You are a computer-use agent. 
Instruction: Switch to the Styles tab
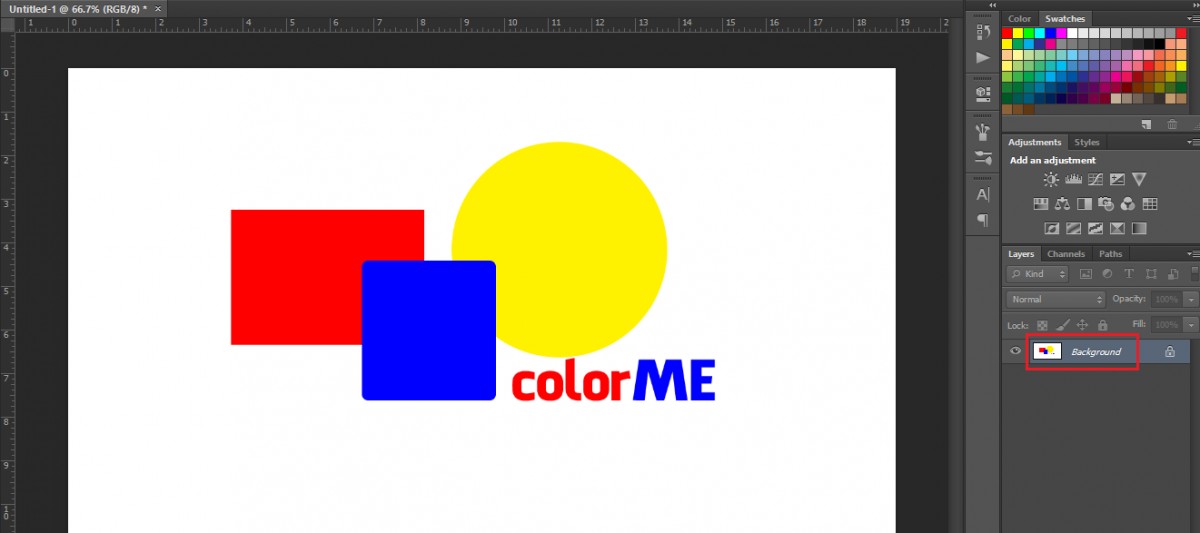[x=1087, y=143]
